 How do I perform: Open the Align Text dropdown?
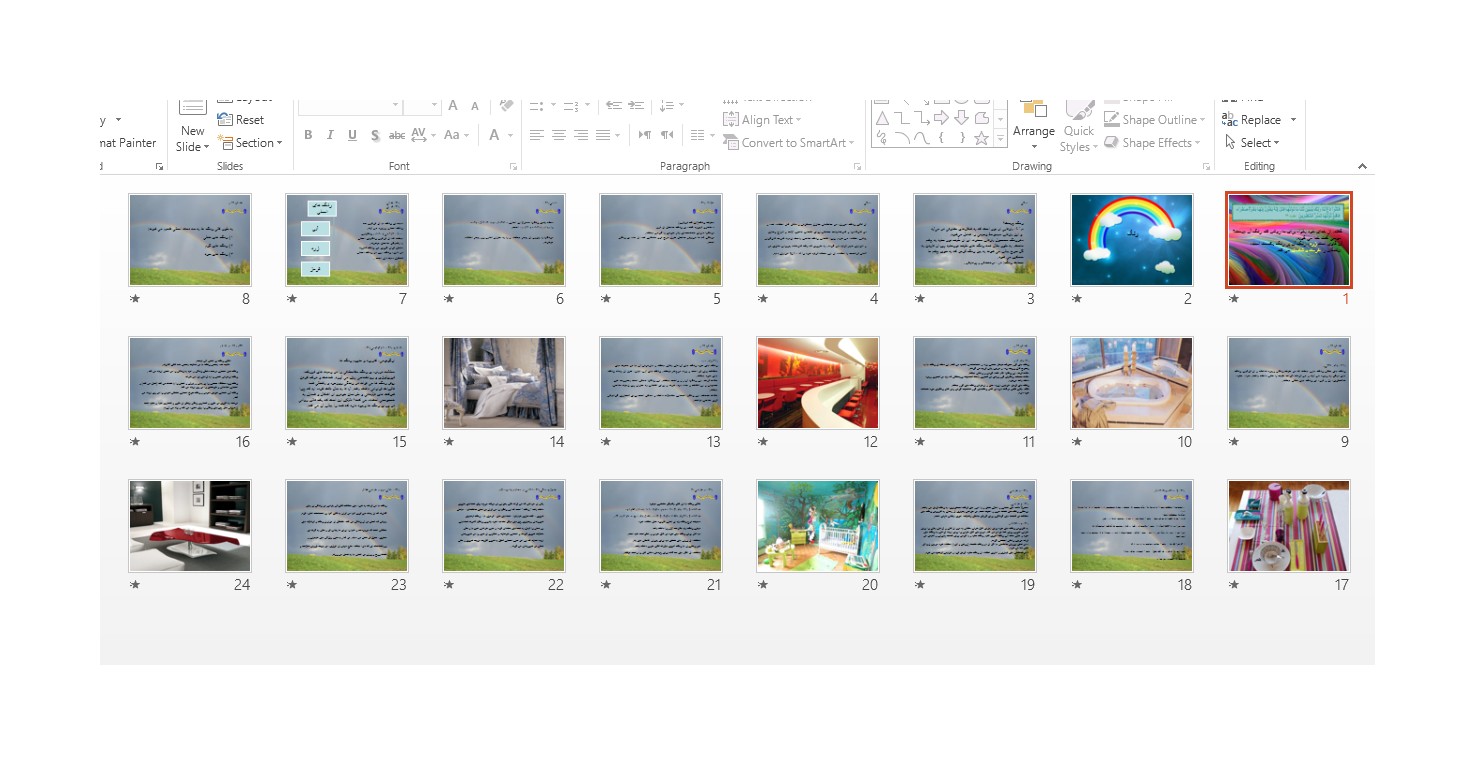coord(762,120)
